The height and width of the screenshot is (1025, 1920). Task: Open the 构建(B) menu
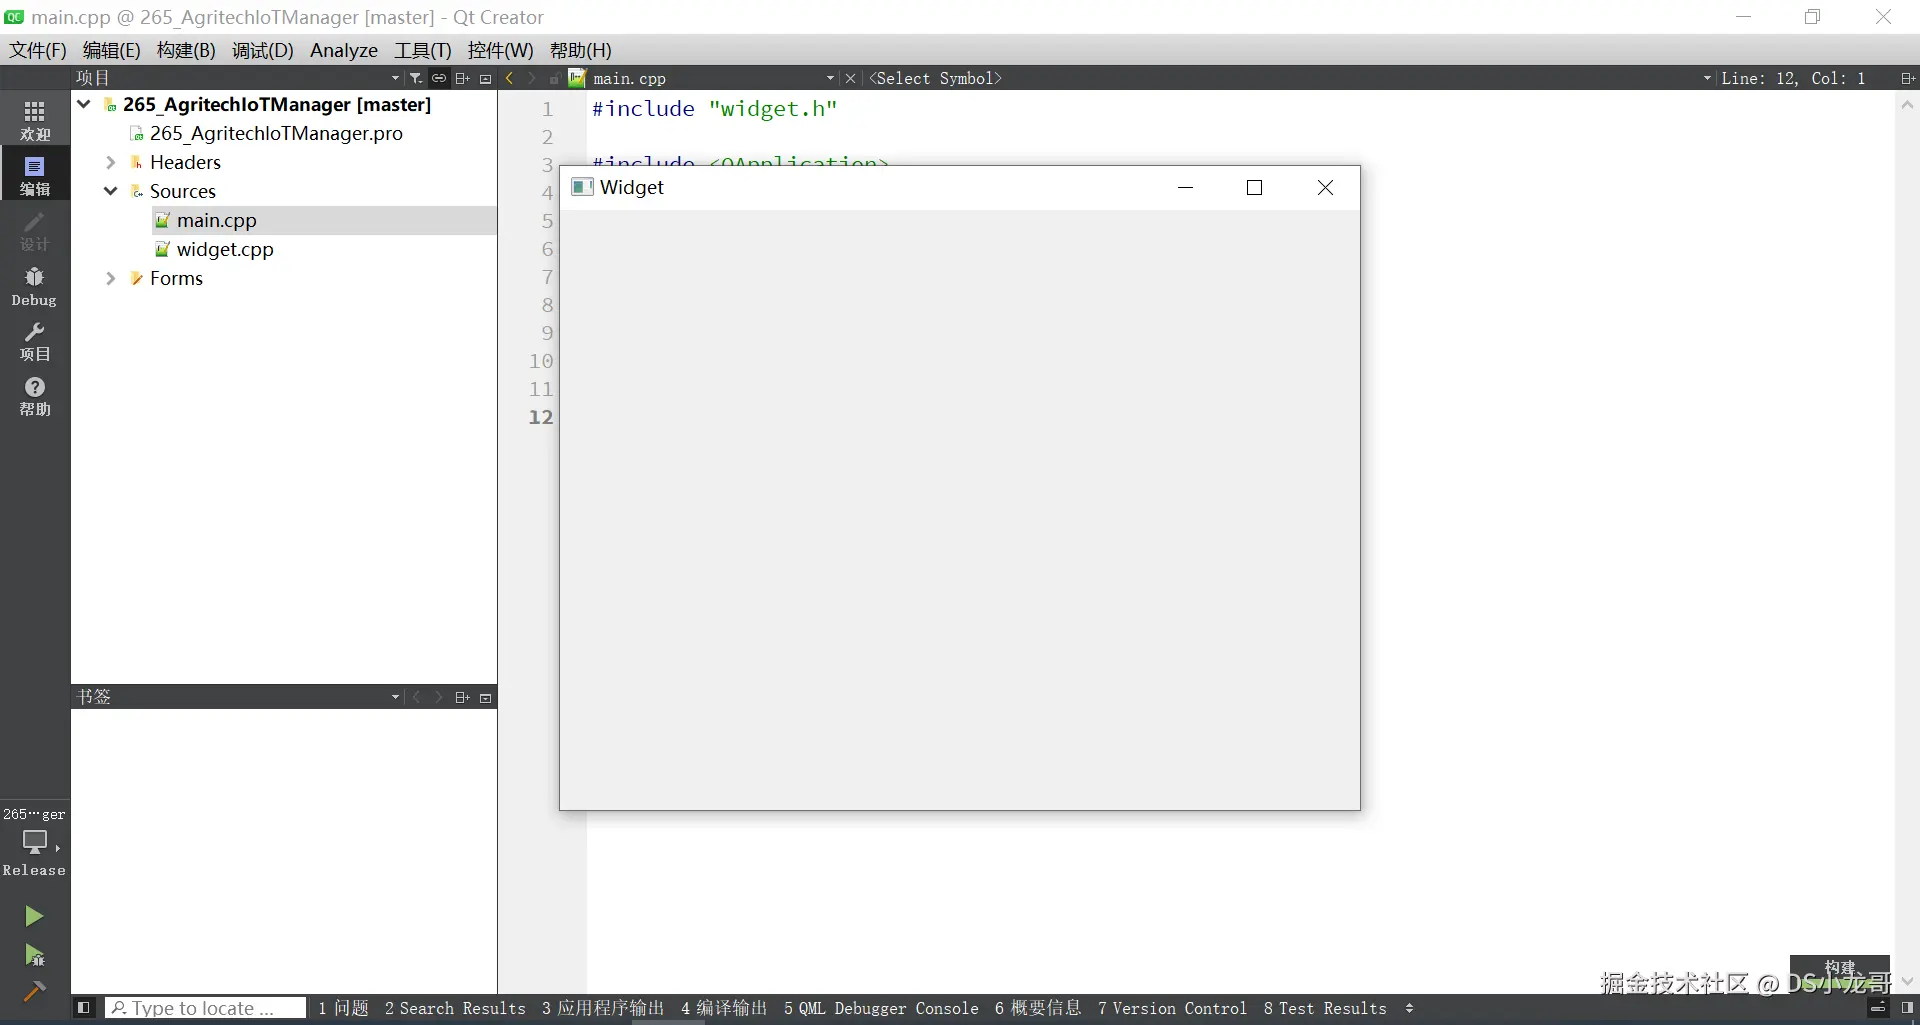click(186, 50)
